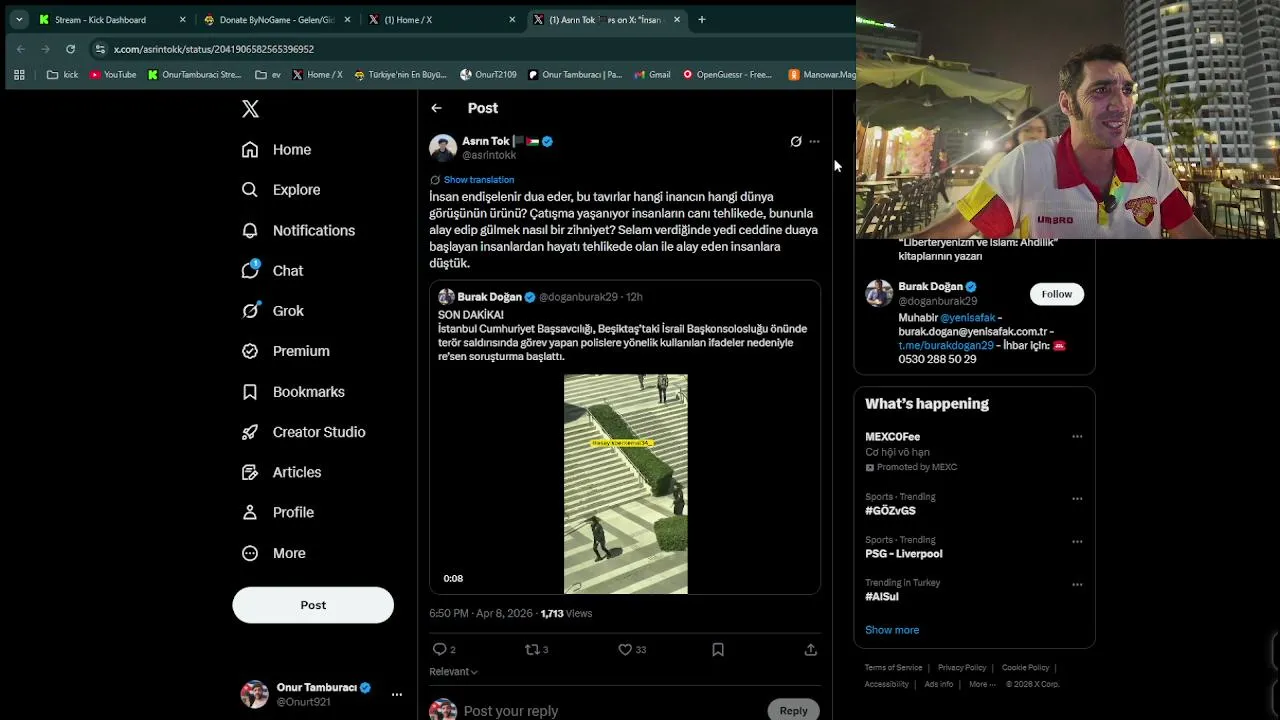Bookmark the post
The height and width of the screenshot is (720, 1280).
pyautogui.click(x=718, y=650)
